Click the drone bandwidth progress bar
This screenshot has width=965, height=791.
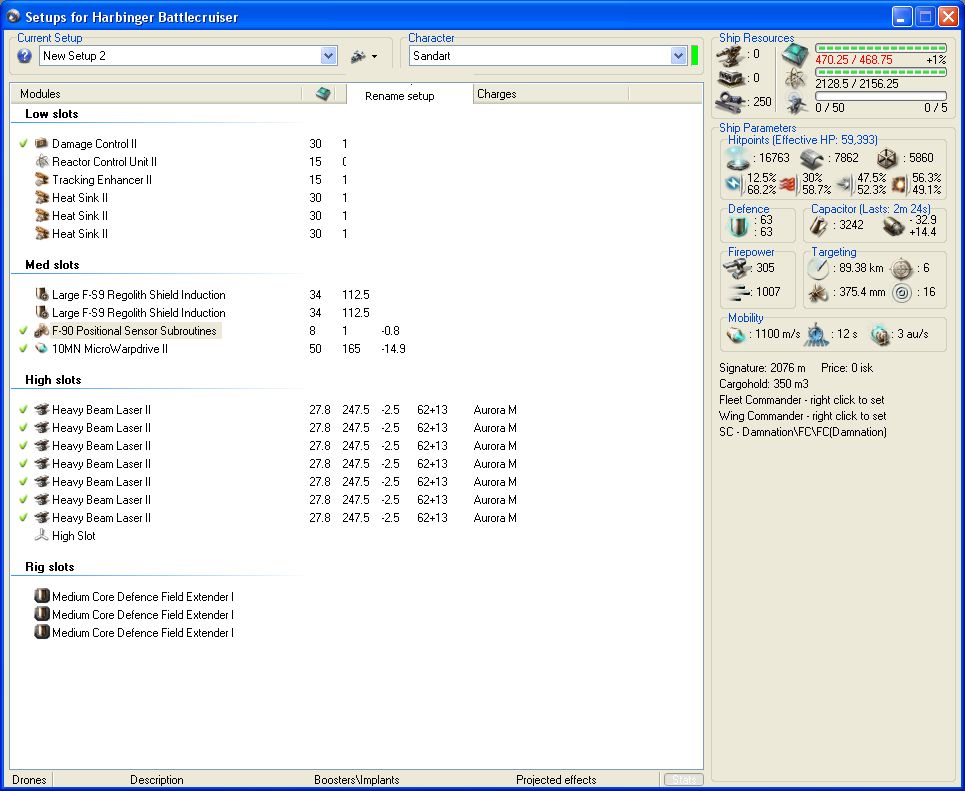[x=881, y=96]
